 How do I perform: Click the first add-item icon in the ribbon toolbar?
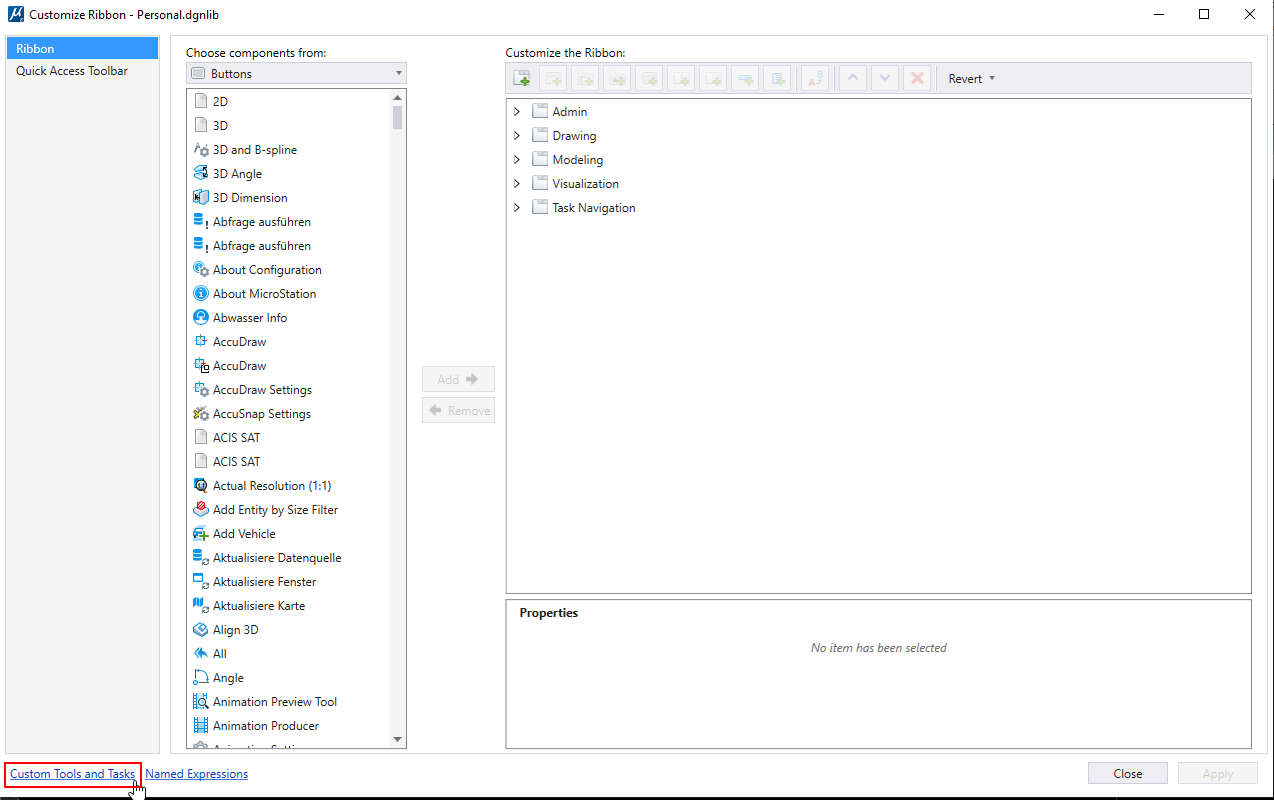521,79
